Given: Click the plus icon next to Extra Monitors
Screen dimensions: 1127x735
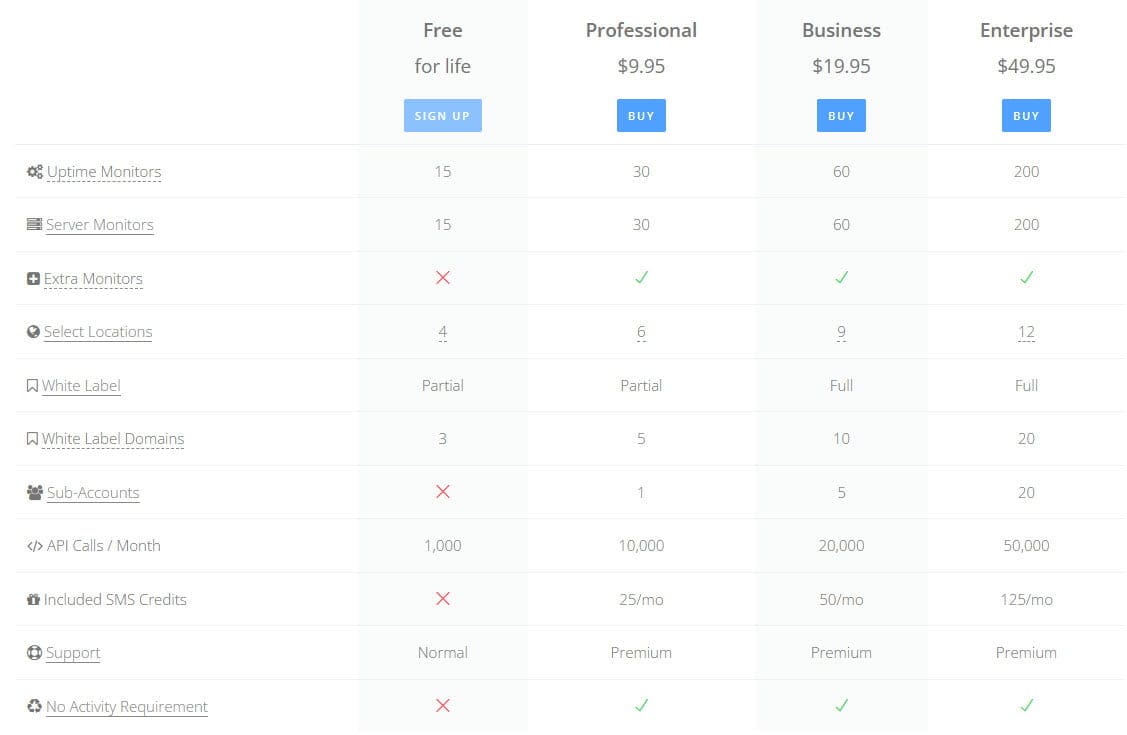Looking at the screenshot, I should (x=32, y=277).
